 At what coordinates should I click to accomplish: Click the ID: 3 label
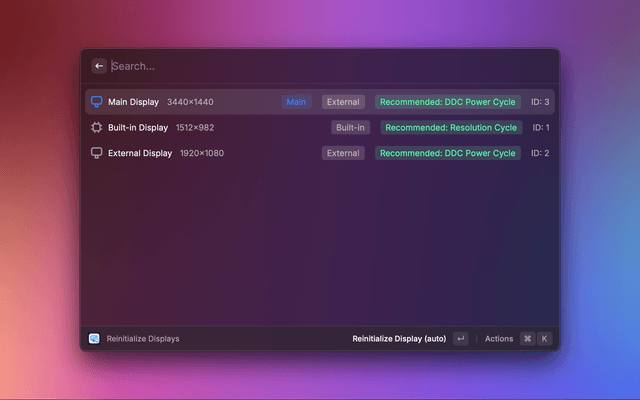tap(540, 102)
